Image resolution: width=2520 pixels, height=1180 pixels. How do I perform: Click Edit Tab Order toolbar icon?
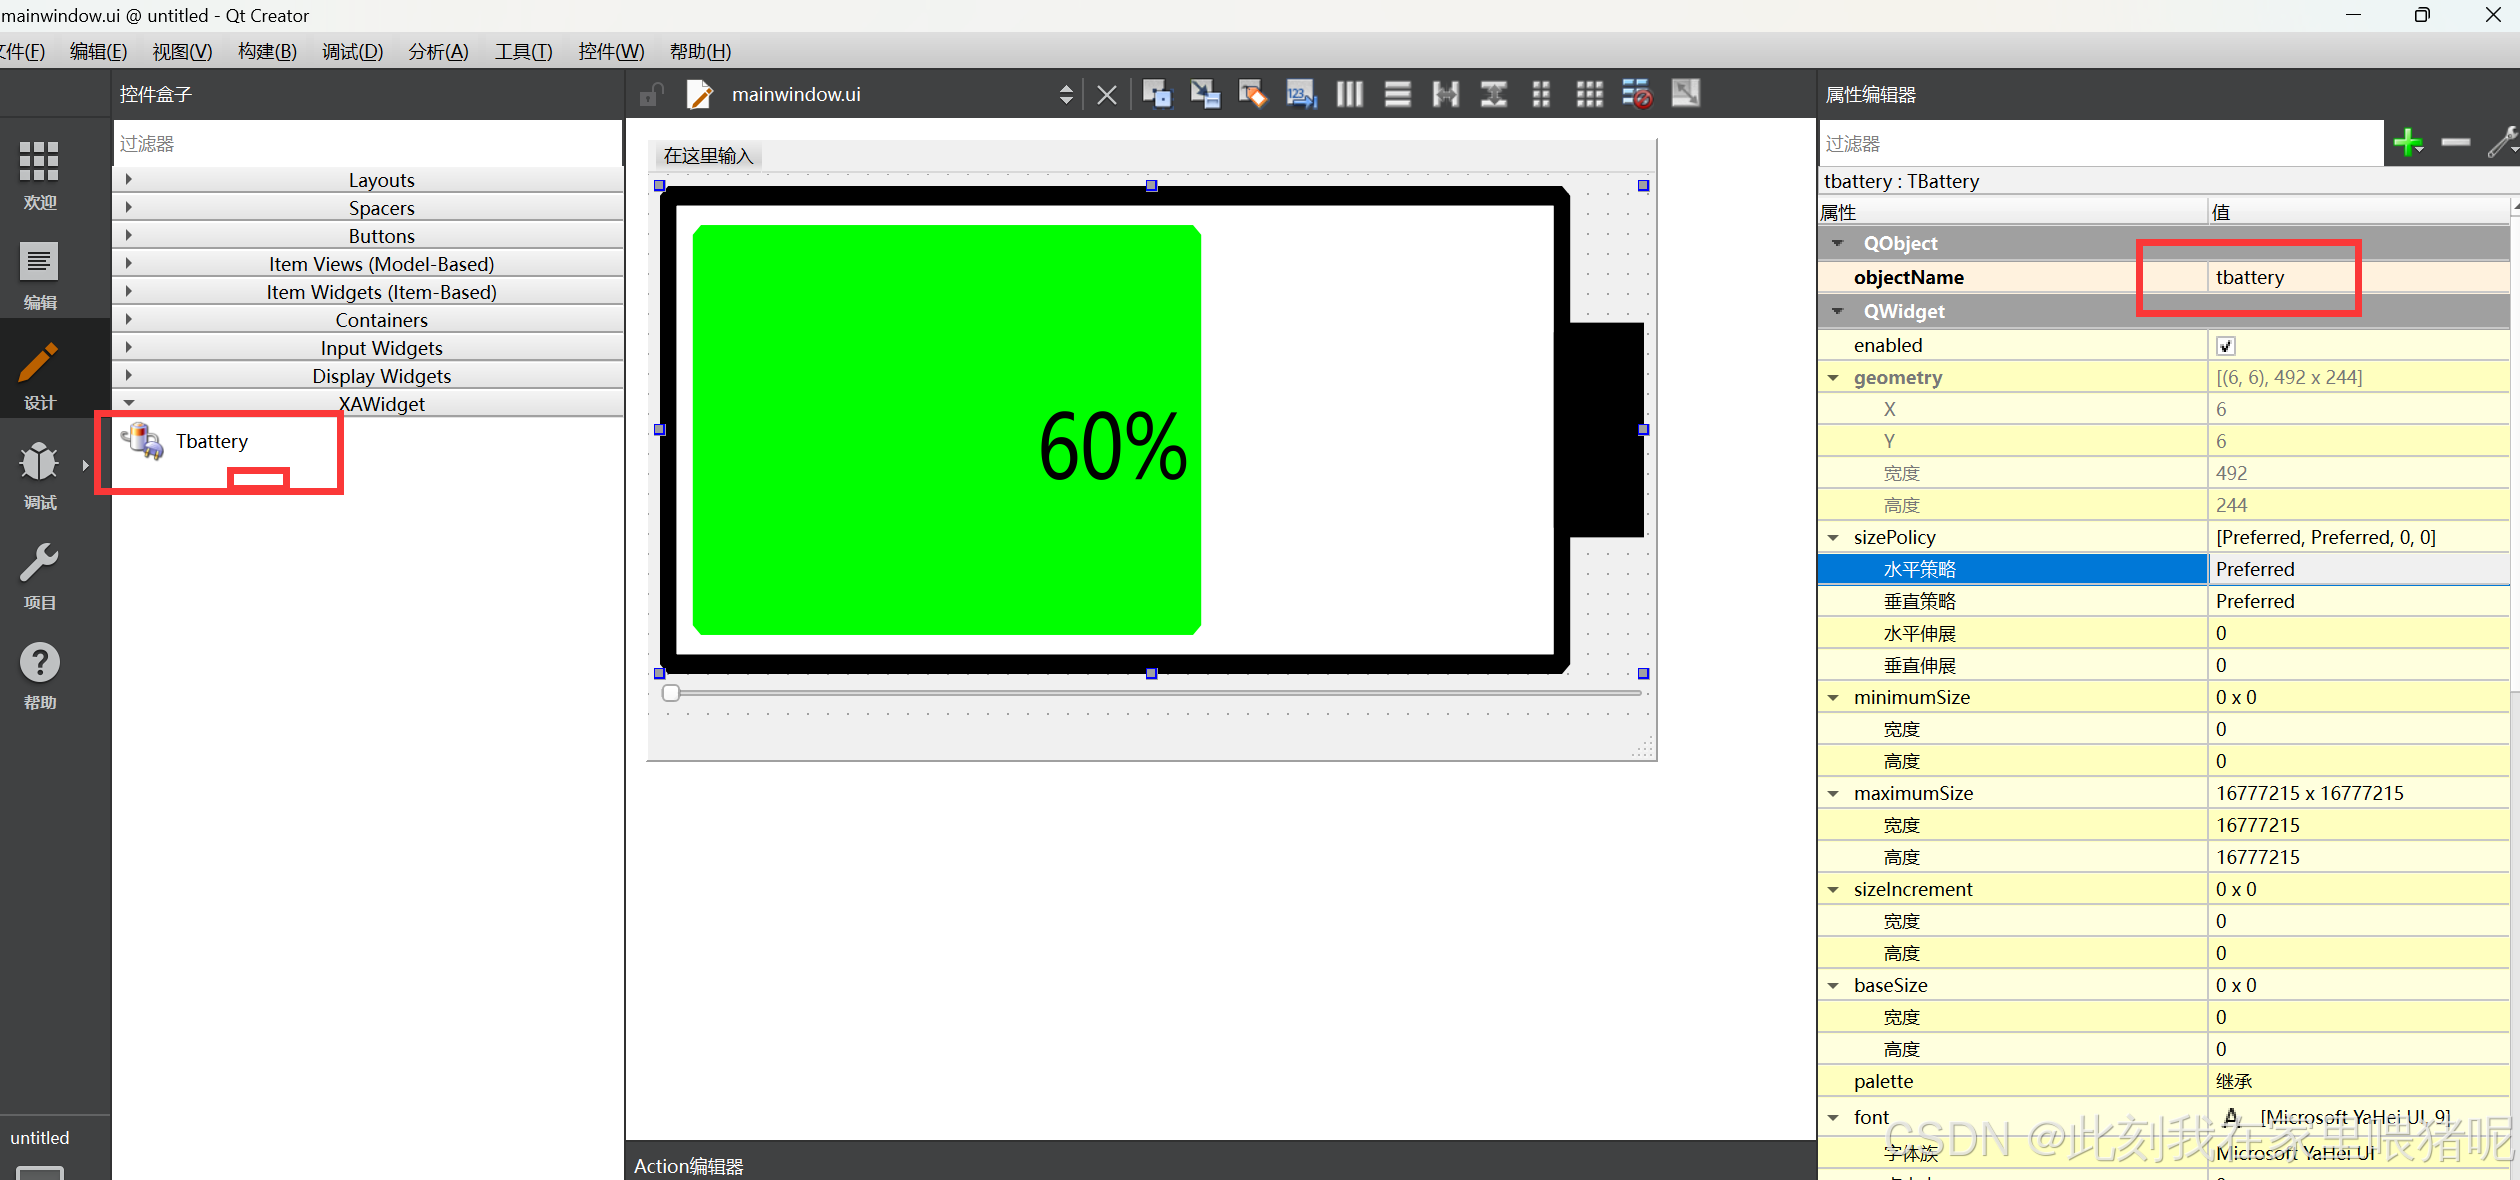[x=1300, y=94]
